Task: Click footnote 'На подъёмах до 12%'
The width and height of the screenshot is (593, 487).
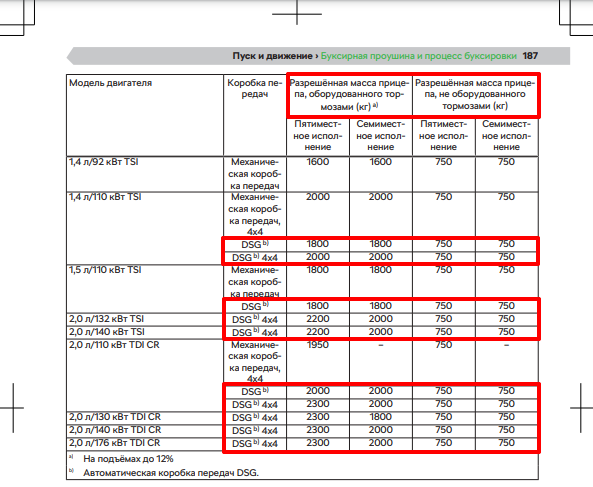Action: click(x=128, y=459)
